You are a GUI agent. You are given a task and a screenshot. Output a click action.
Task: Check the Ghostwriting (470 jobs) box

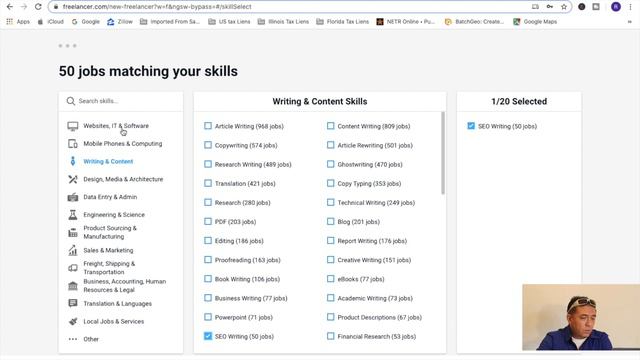(x=331, y=164)
